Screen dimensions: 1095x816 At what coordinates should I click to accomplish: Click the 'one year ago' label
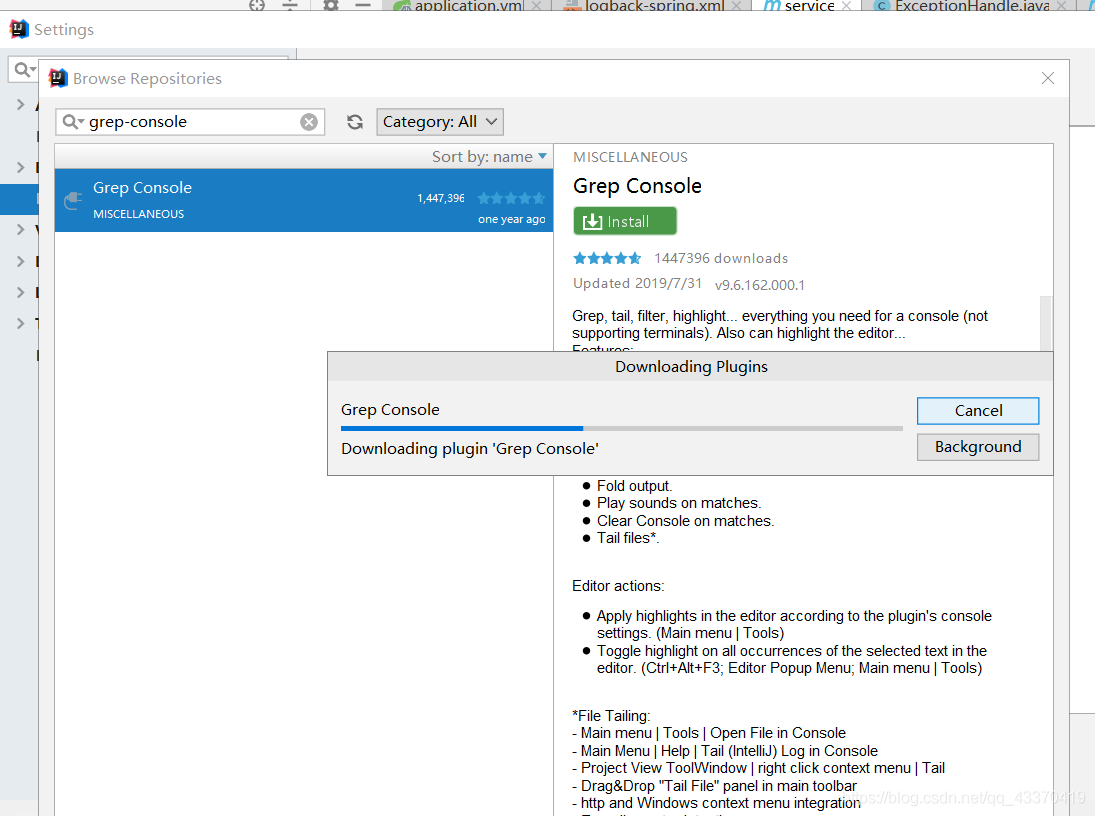[x=511, y=219]
